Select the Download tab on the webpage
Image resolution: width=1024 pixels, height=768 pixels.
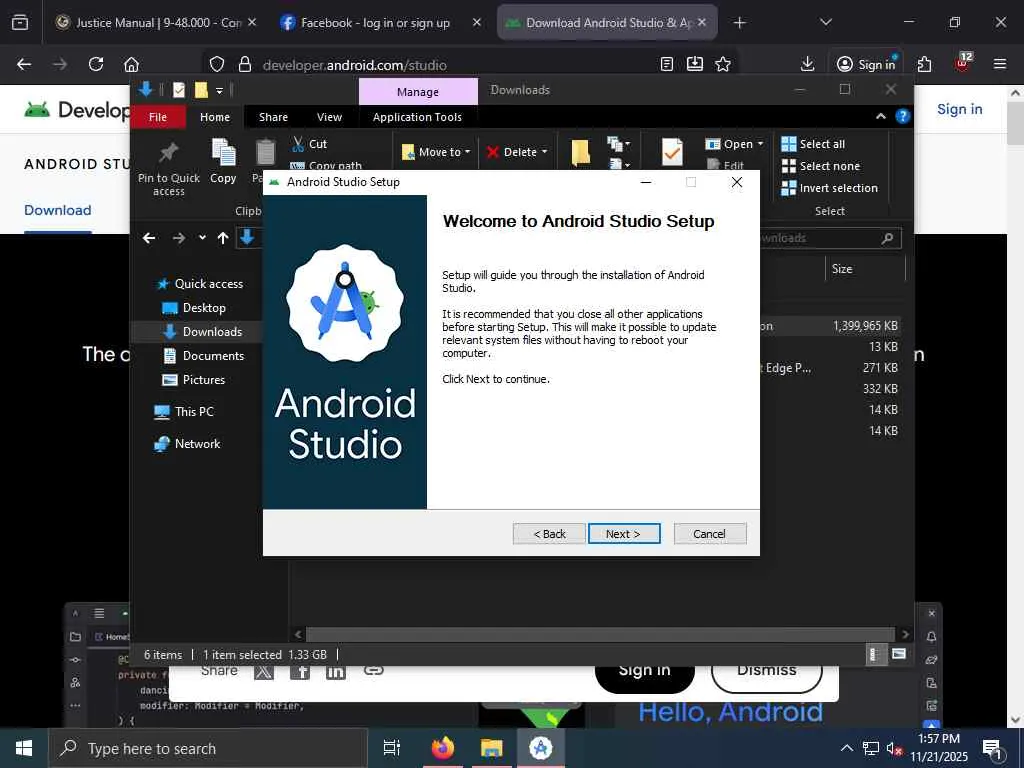57,210
